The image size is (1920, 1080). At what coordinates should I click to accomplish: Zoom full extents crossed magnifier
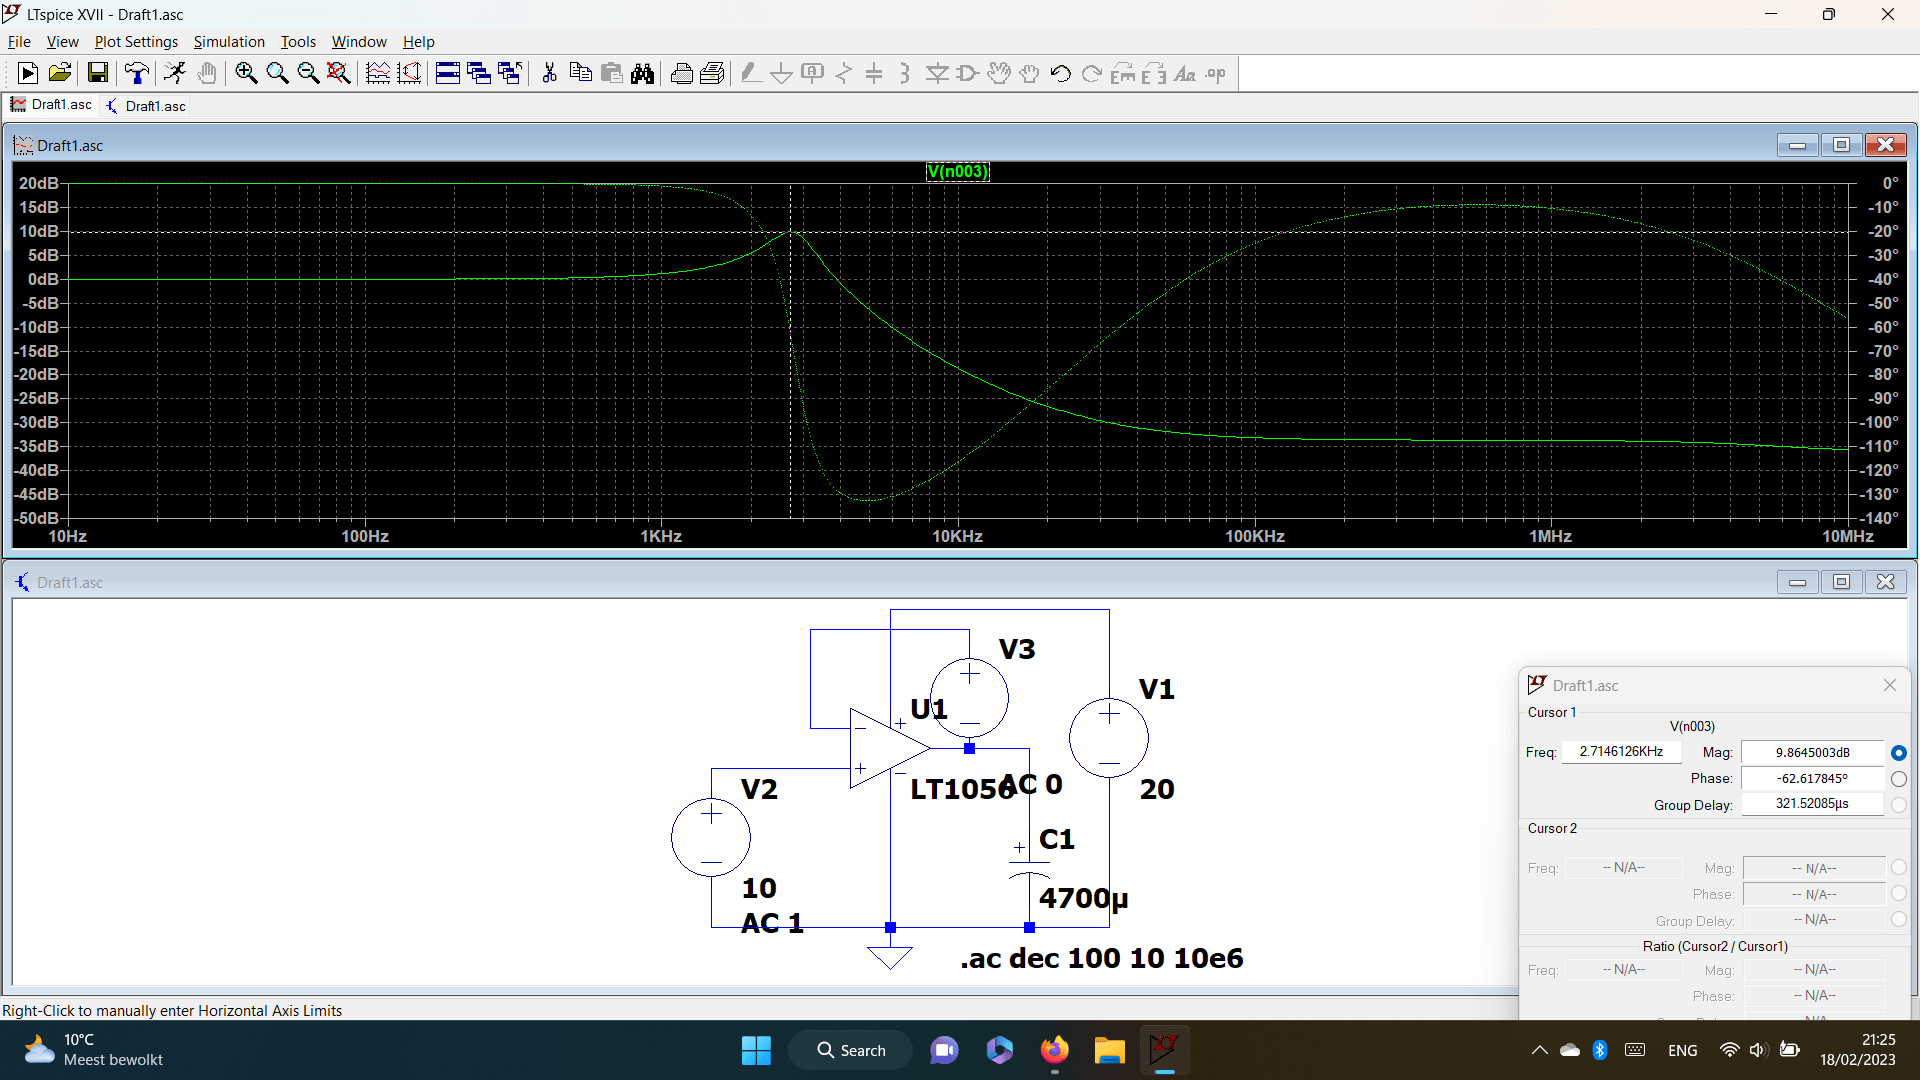(x=339, y=73)
